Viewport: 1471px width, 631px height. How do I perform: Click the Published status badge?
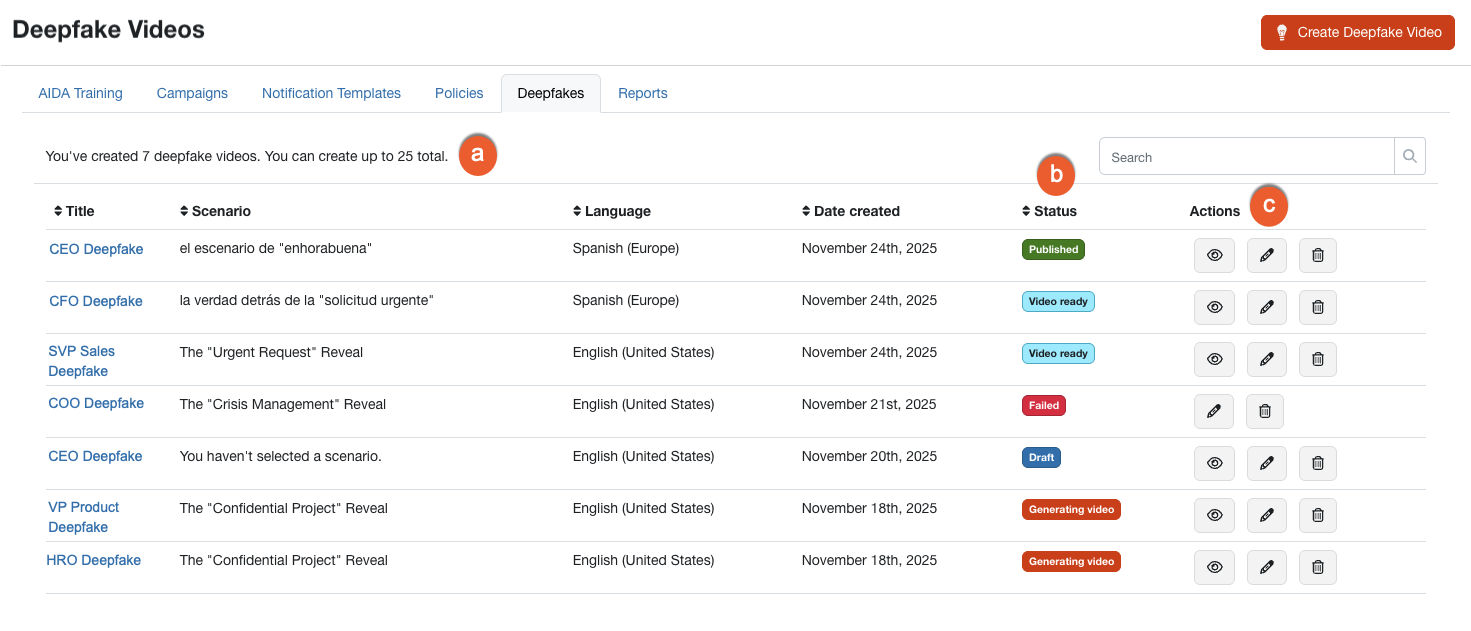[x=1053, y=249]
